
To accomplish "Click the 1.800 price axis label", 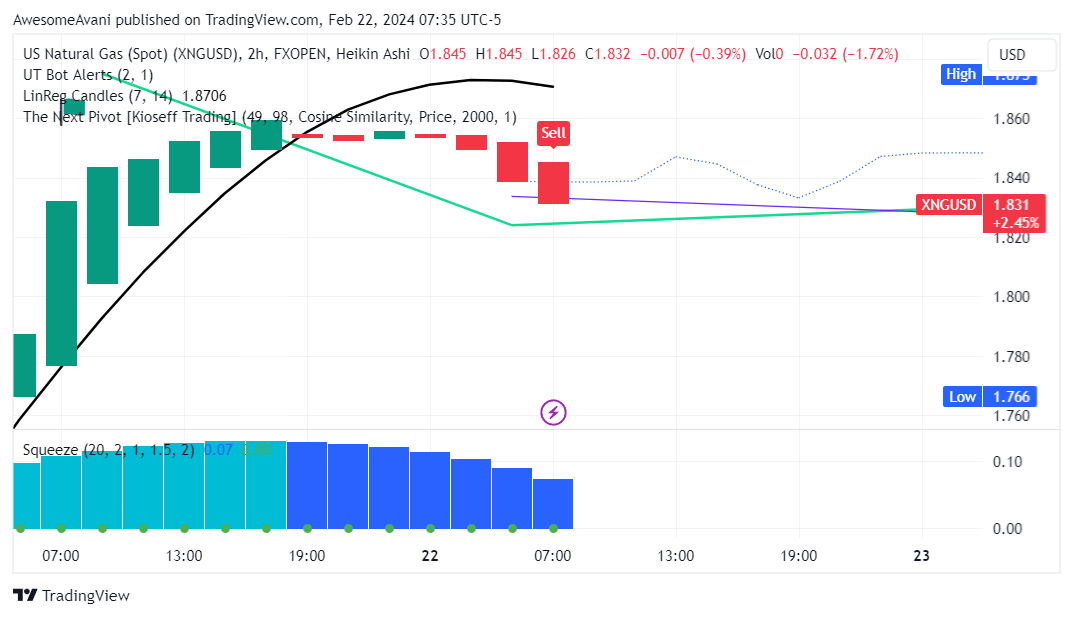I will point(1011,297).
